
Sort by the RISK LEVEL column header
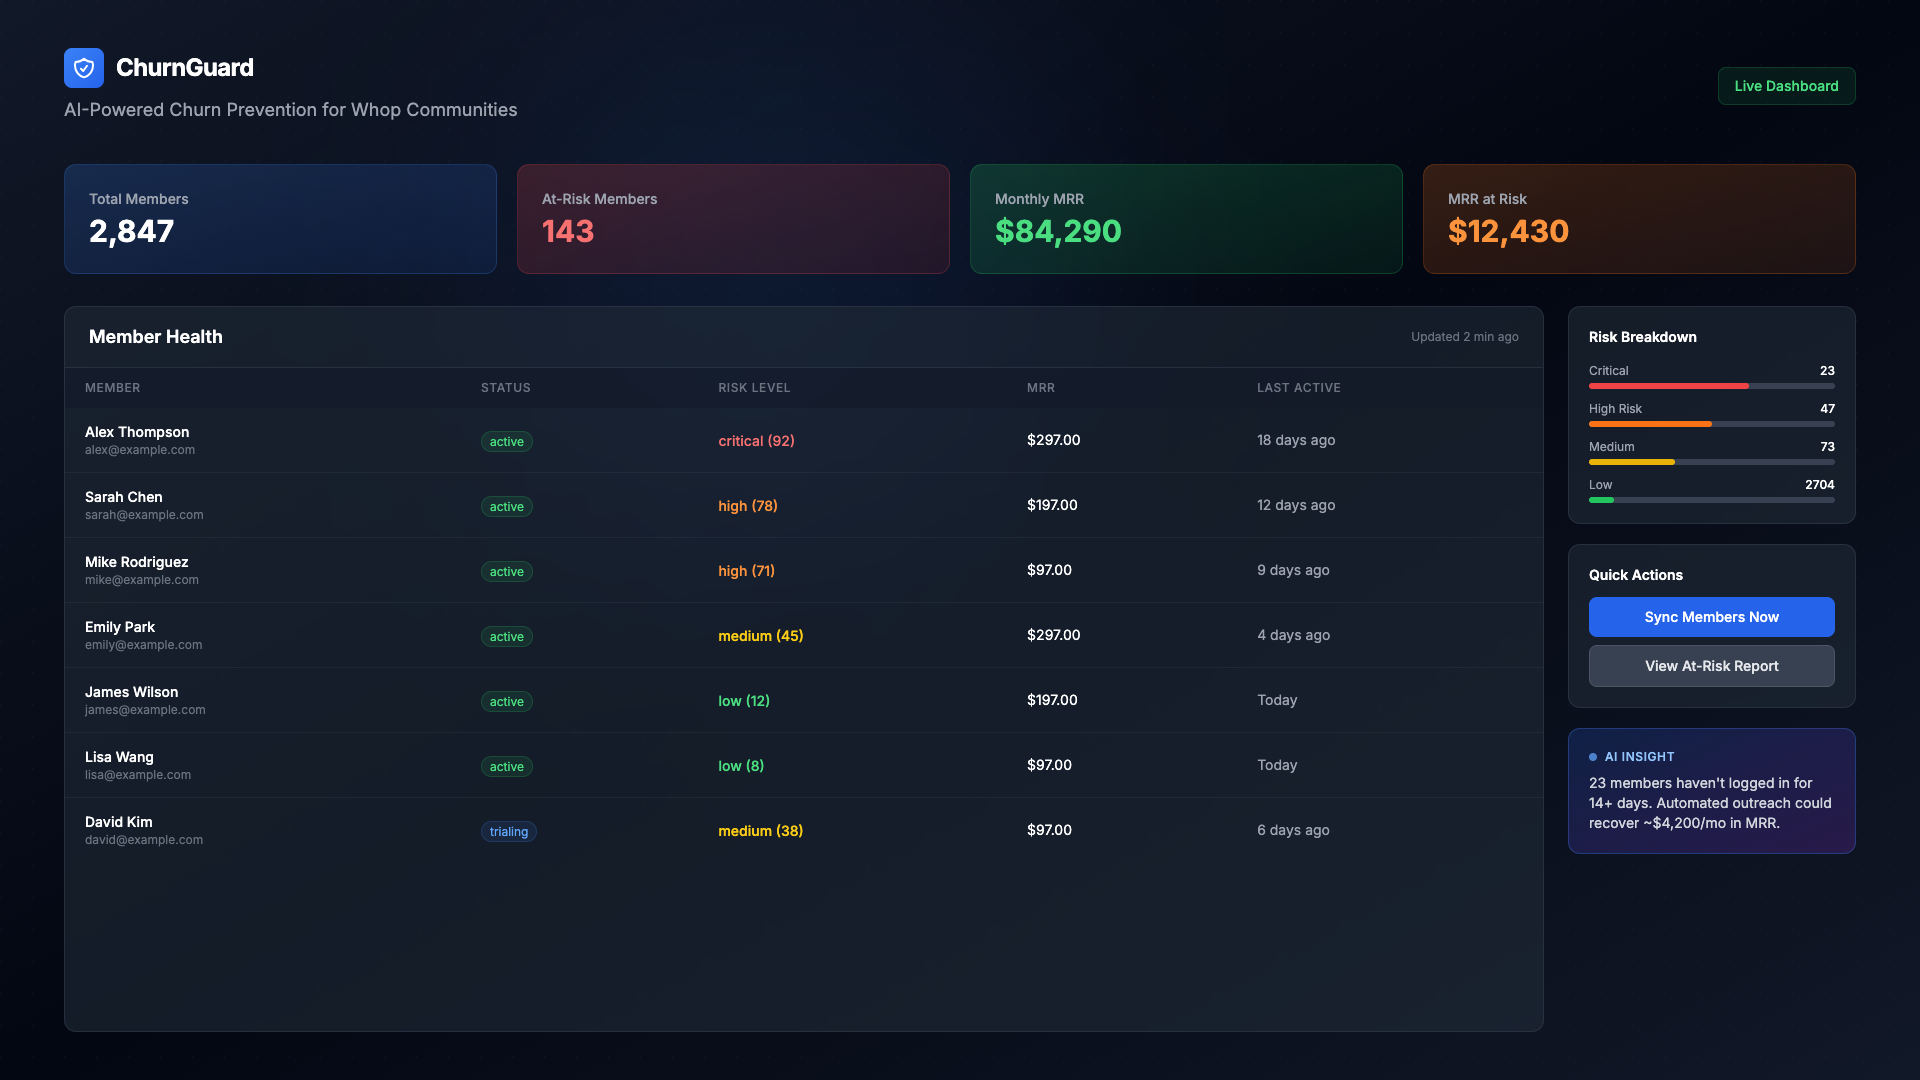click(754, 388)
